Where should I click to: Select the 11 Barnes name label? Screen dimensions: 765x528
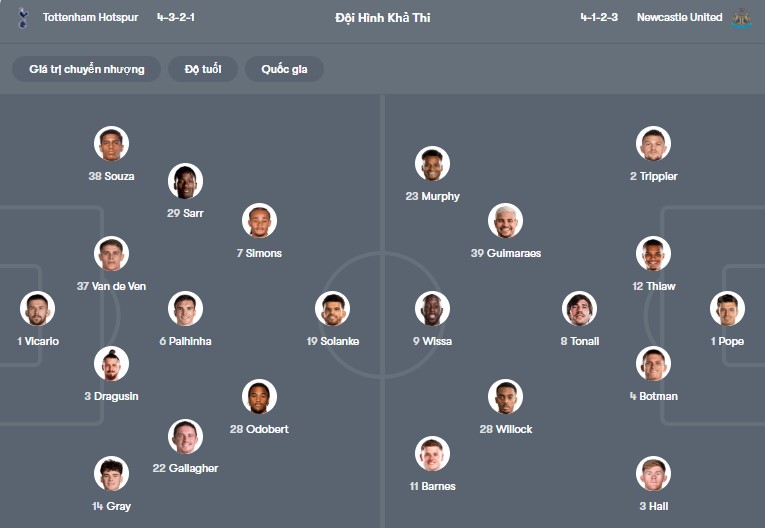pyautogui.click(x=432, y=486)
